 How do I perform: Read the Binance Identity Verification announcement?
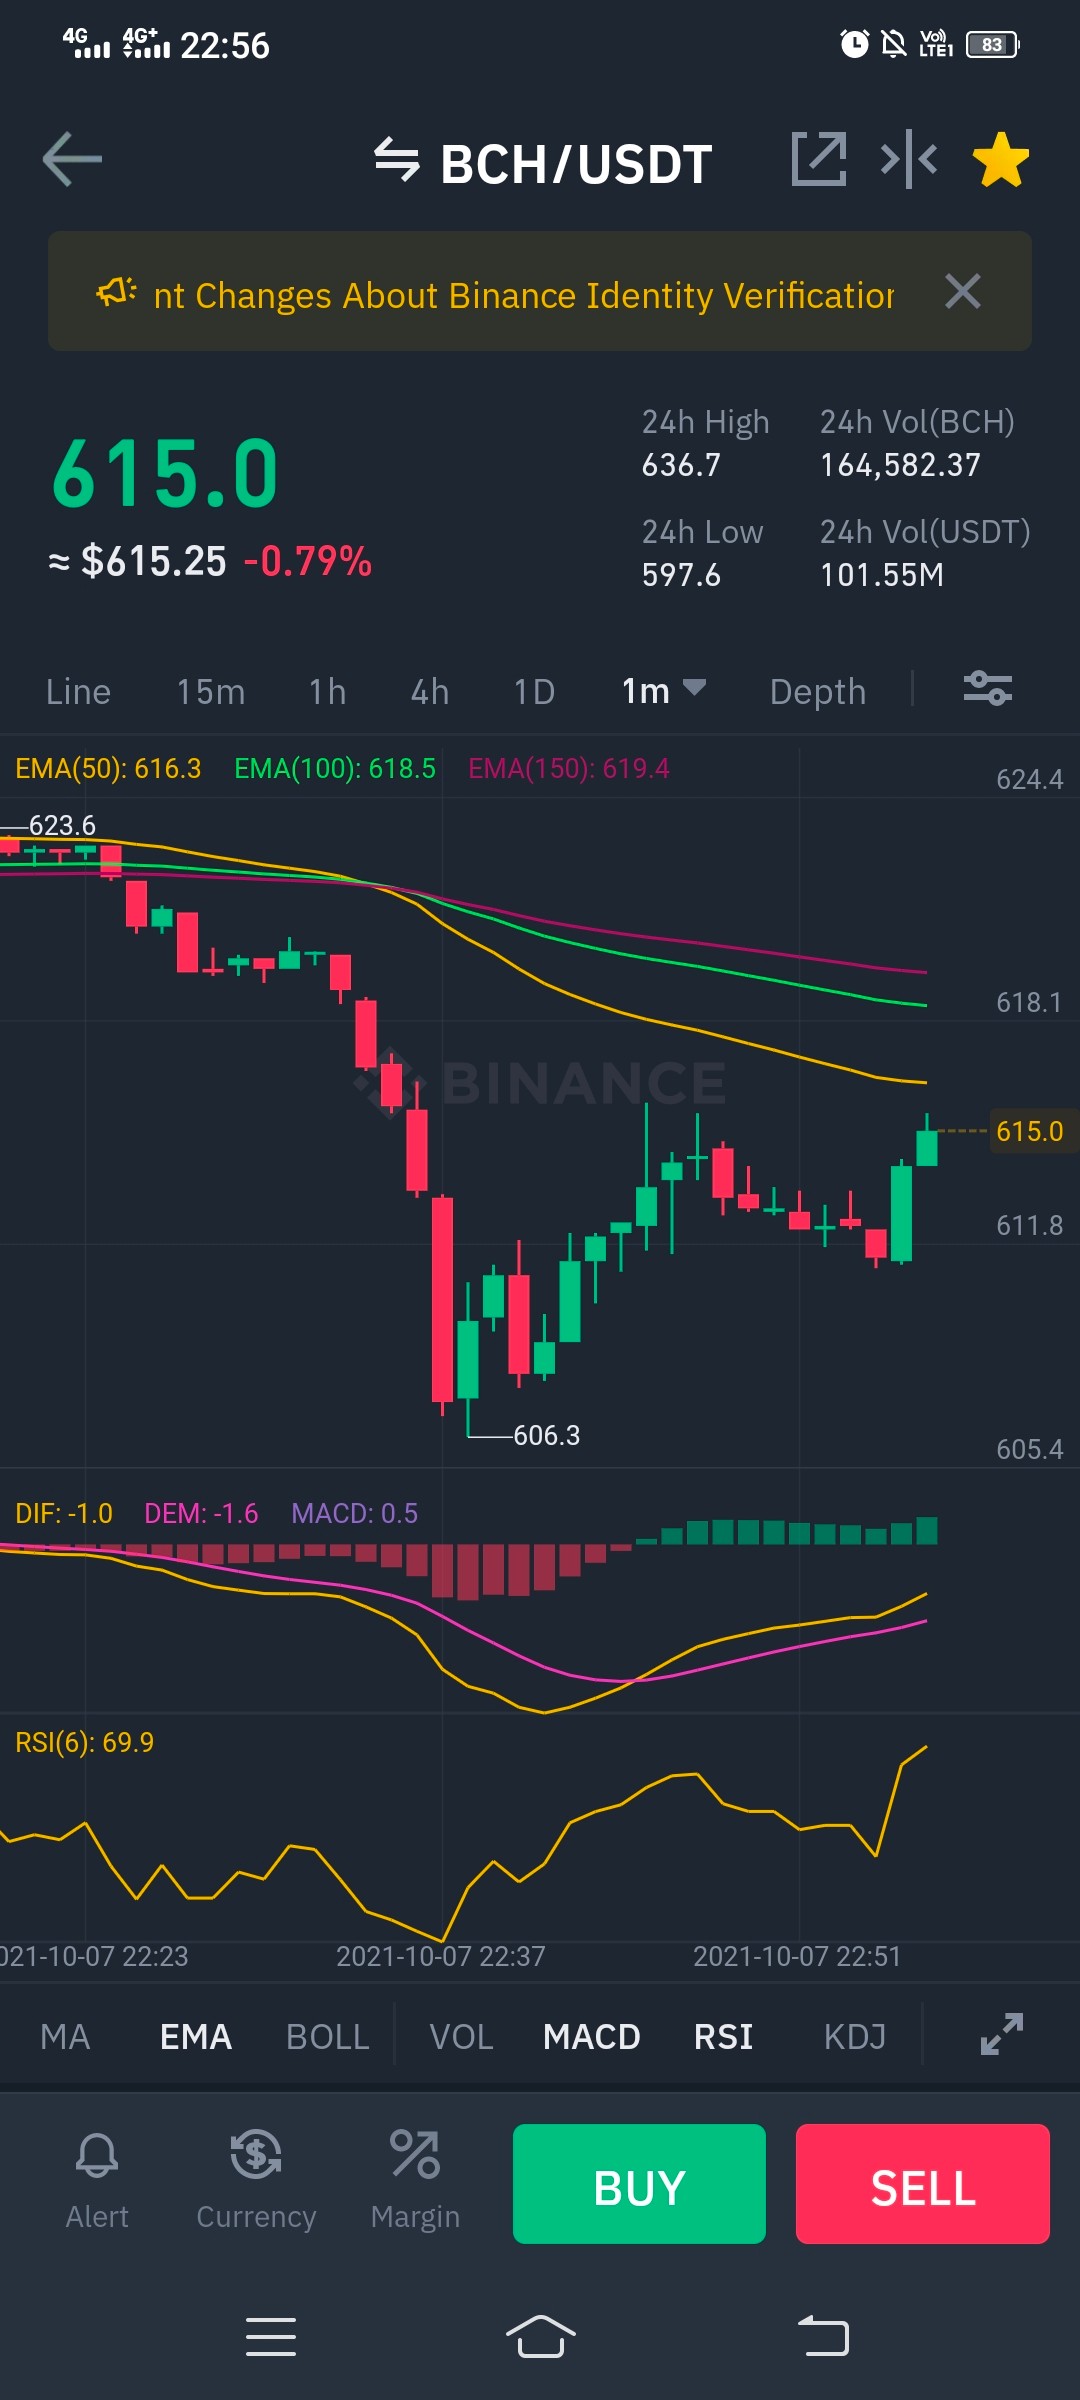[x=523, y=295]
